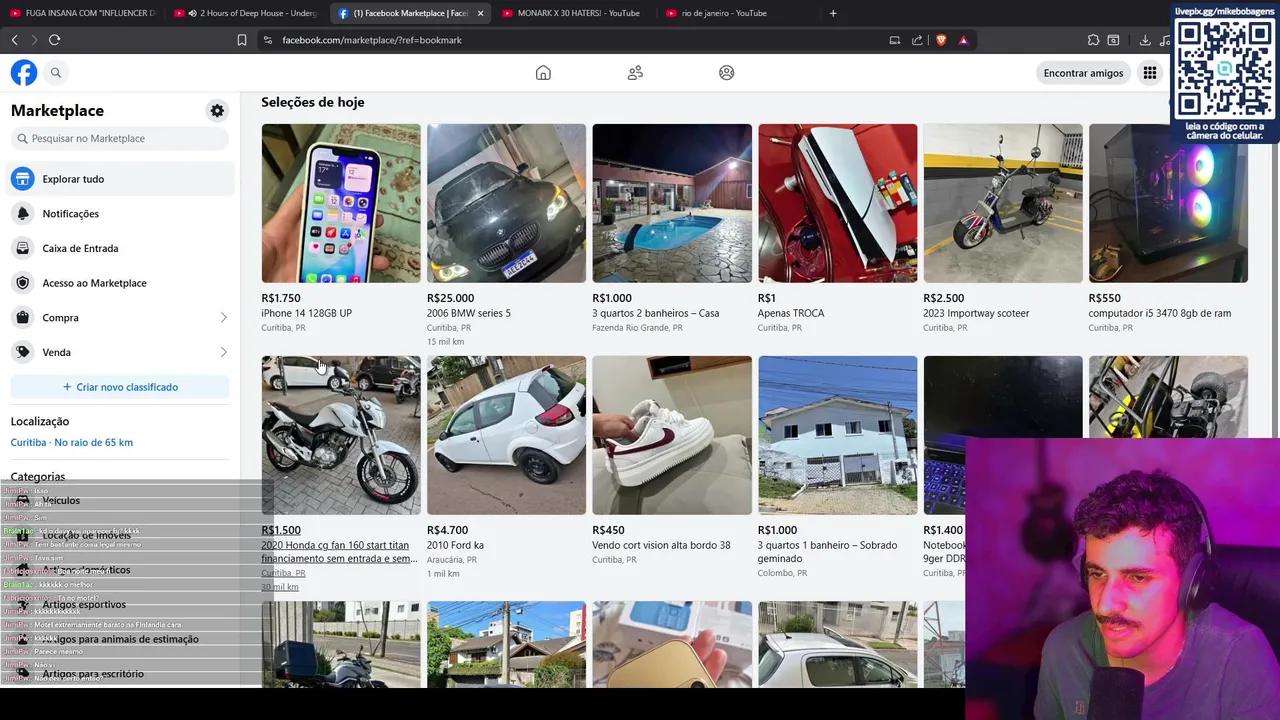Open Brave Shields lion icon
The width and height of the screenshot is (1280, 720).
coord(941,40)
